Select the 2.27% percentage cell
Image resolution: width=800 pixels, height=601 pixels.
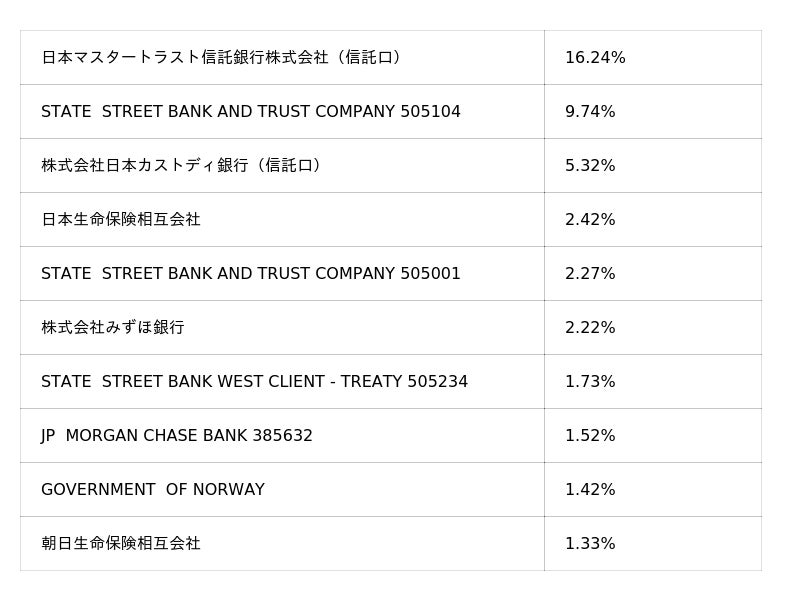pyautogui.click(x=590, y=274)
